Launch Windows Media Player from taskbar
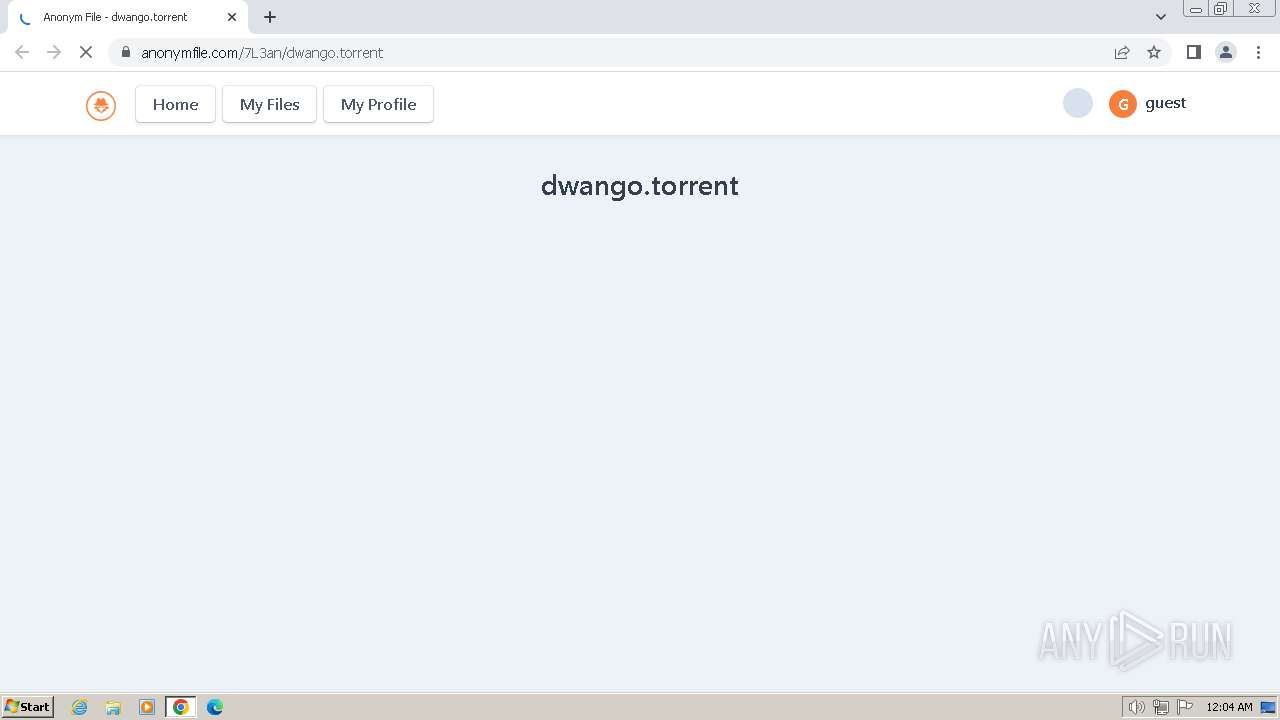The width and height of the screenshot is (1280, 720). coord(147,707)
